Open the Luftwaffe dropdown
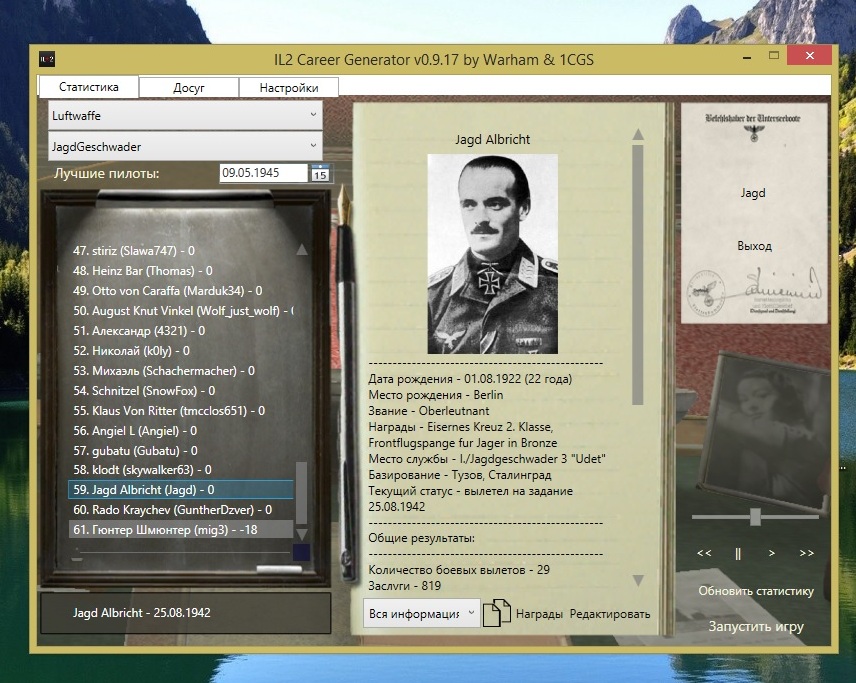Viewport: 856px width, 683px height. click(185, 115)
